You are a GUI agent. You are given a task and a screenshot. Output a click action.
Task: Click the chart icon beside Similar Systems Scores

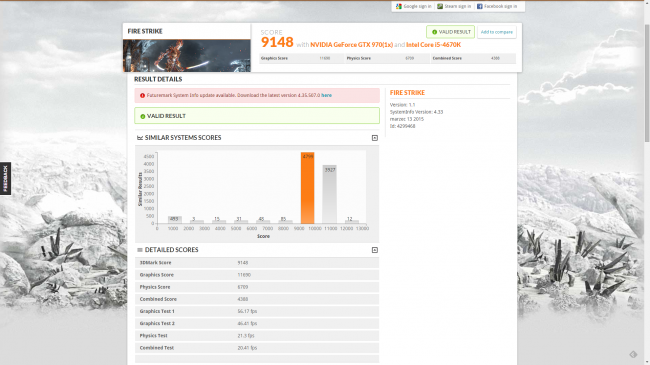[x=140, y=138]
